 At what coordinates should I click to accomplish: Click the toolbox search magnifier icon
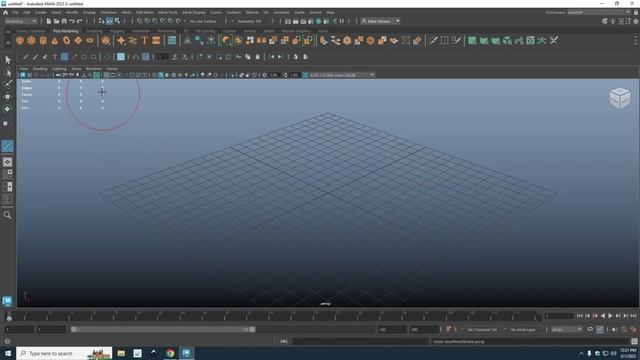tap(7, 215)
